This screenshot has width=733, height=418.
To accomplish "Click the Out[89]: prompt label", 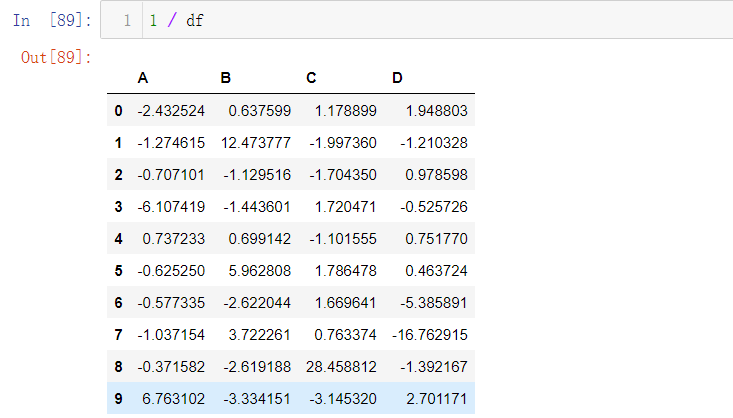I will click(56, 58).
